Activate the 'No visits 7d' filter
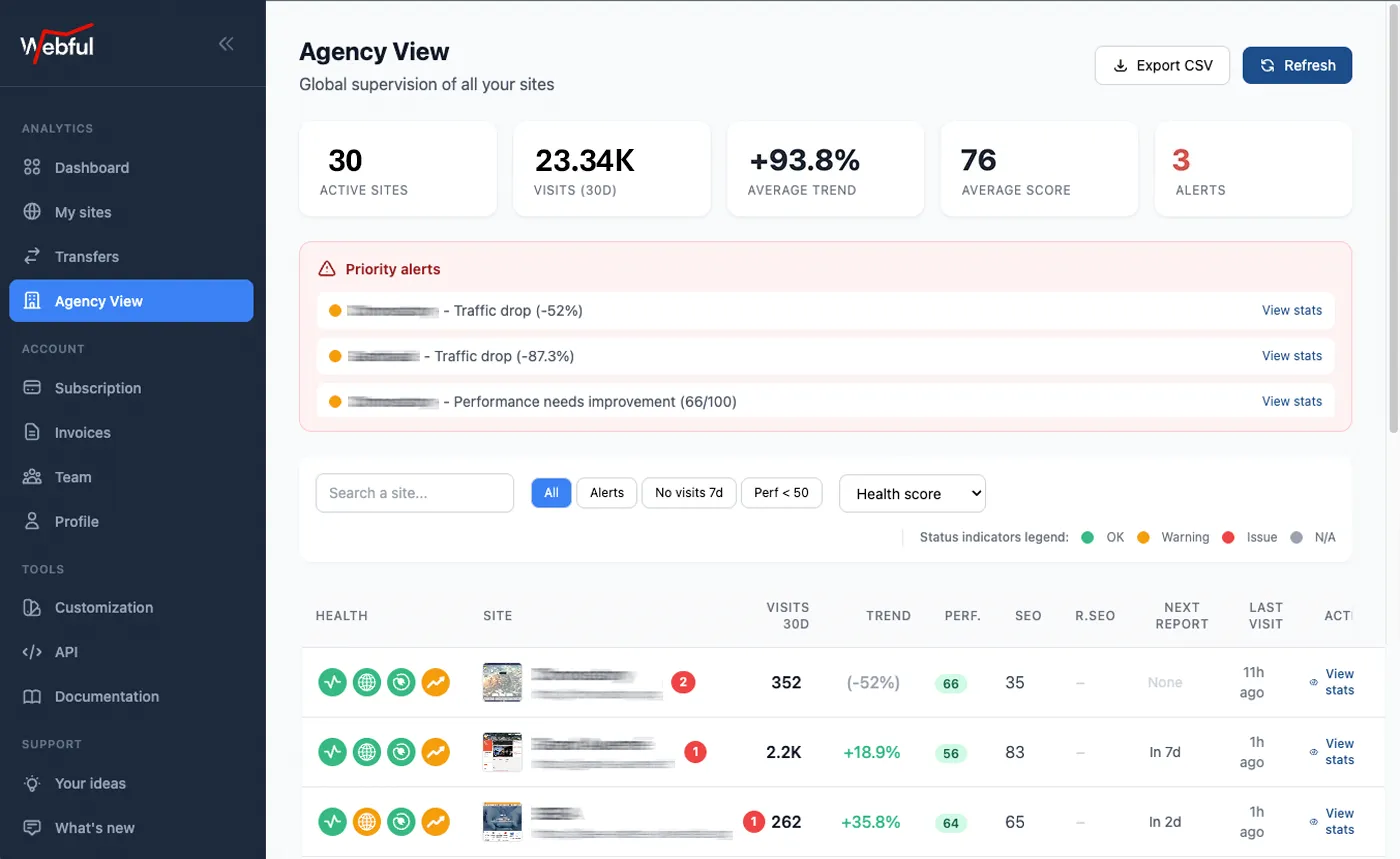 [x=688, y=492]
